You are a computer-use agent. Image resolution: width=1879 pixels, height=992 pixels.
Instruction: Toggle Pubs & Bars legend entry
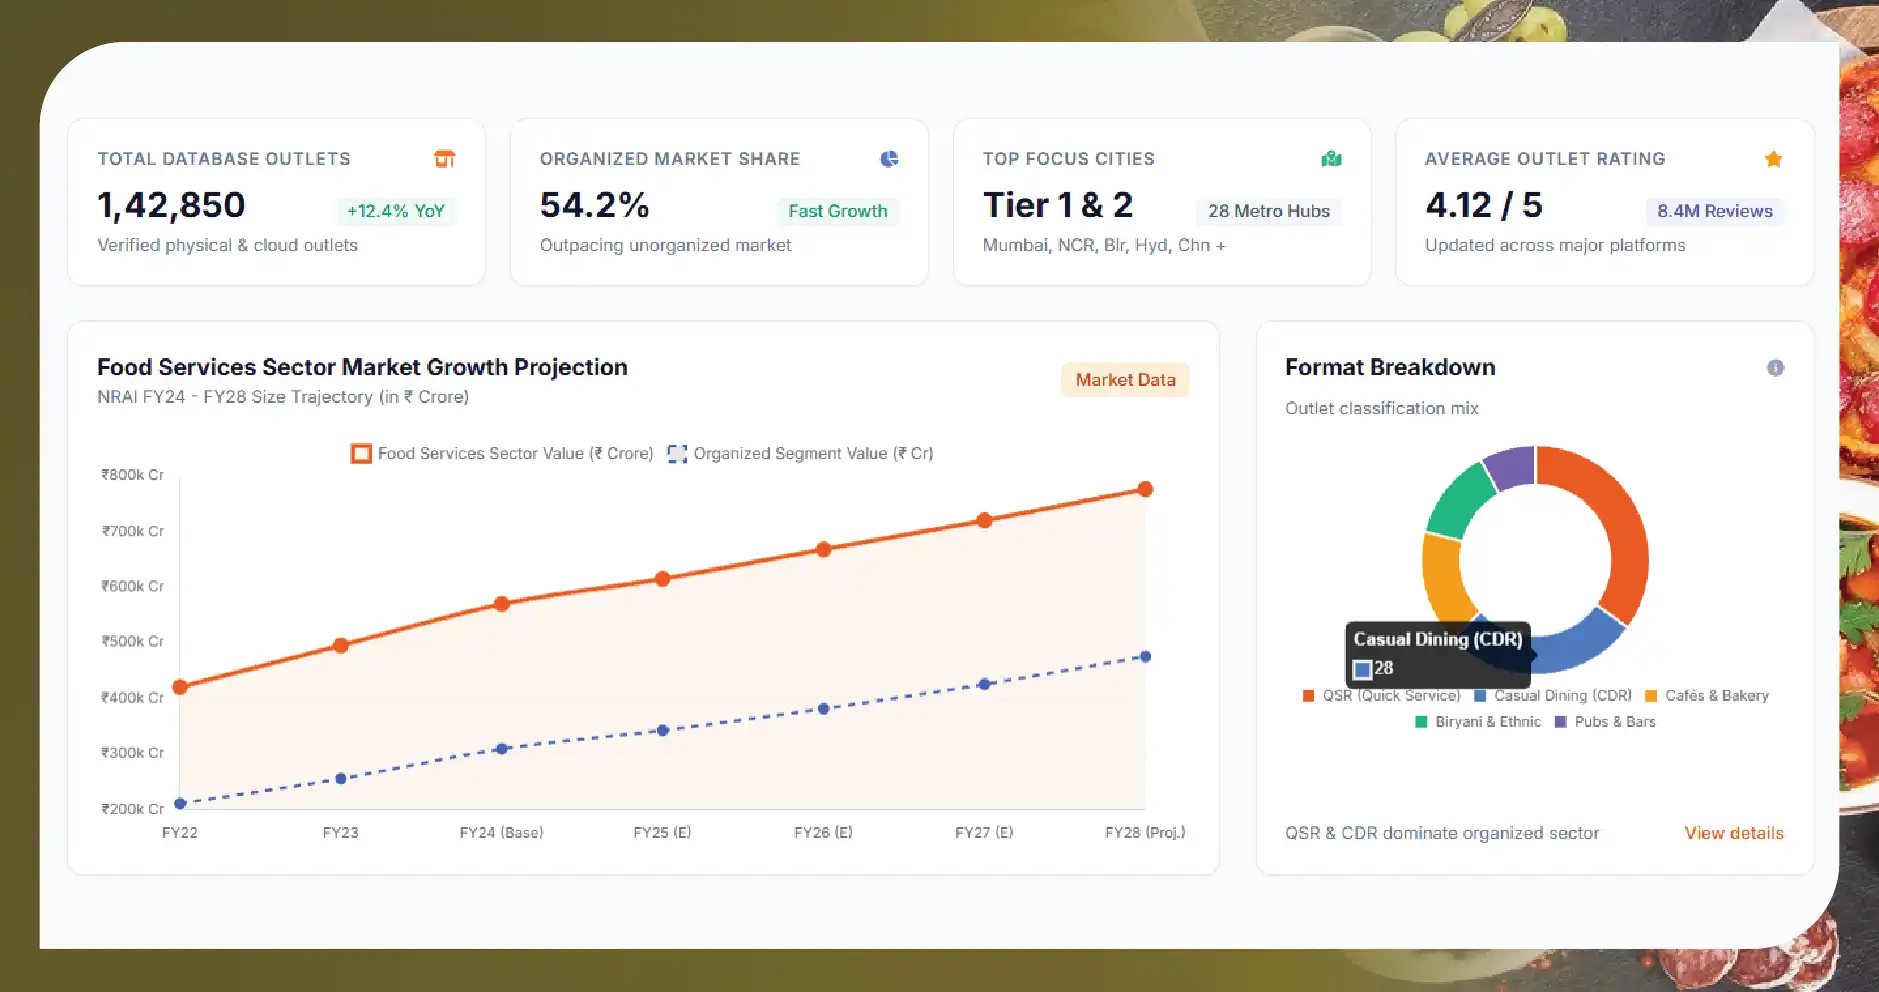[1605, 722]
